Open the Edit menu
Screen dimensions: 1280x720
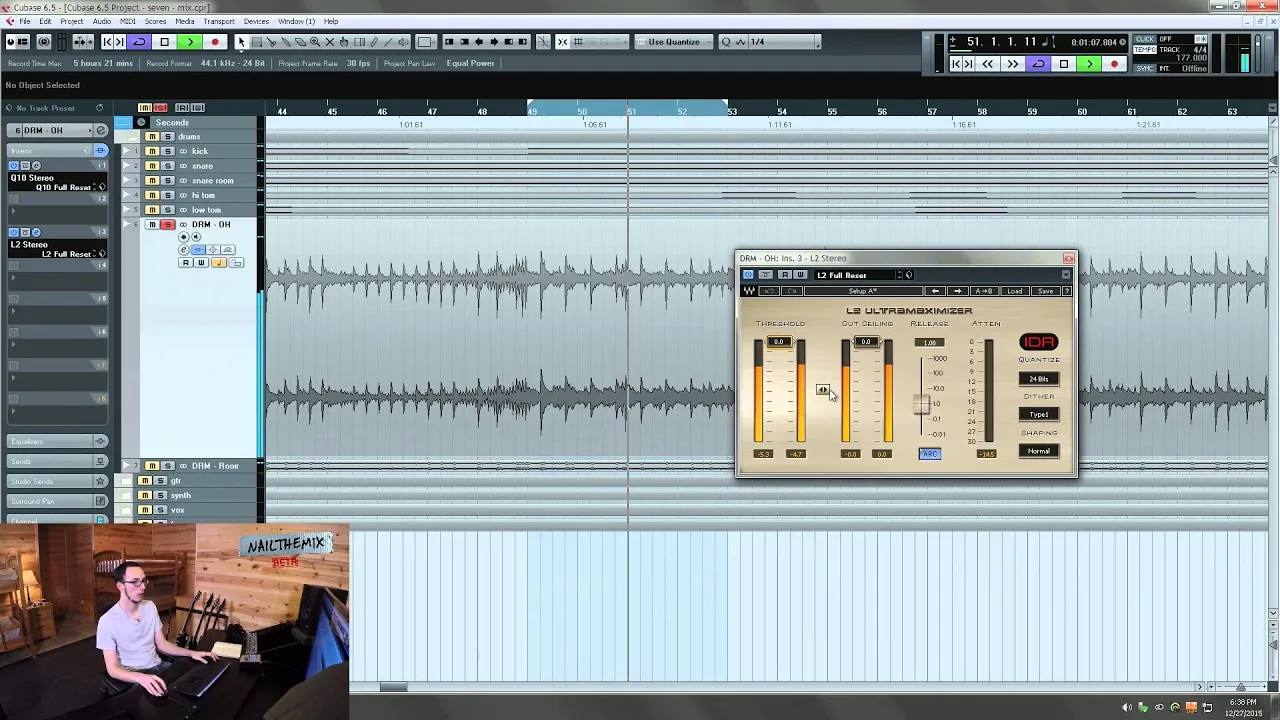[45, 21]
